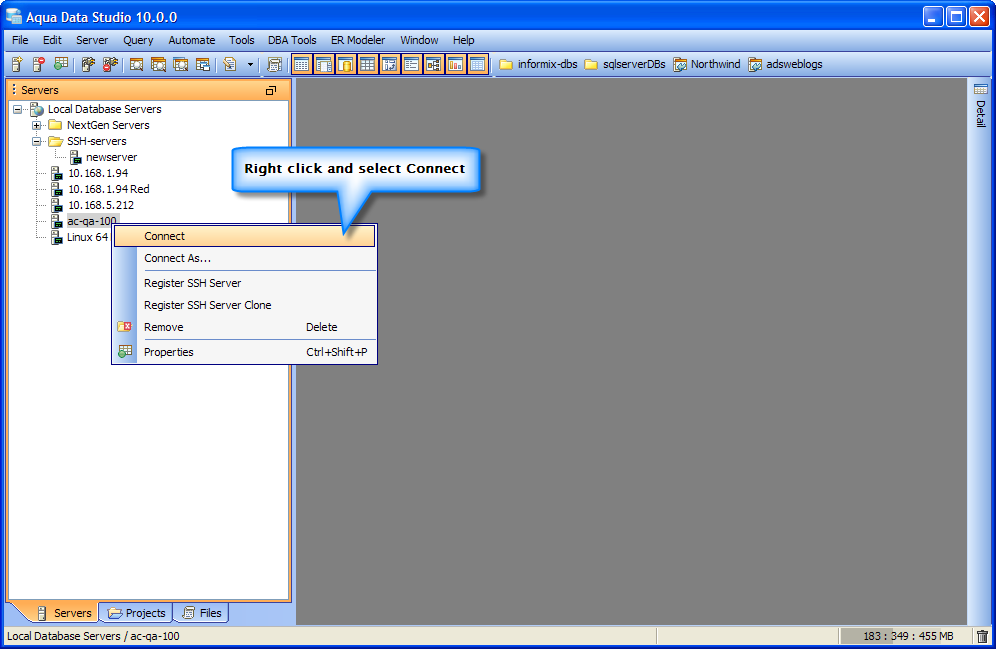Screen dimensions: 996x649
Task: Open the Server menu
Action: tap(92, 40)
